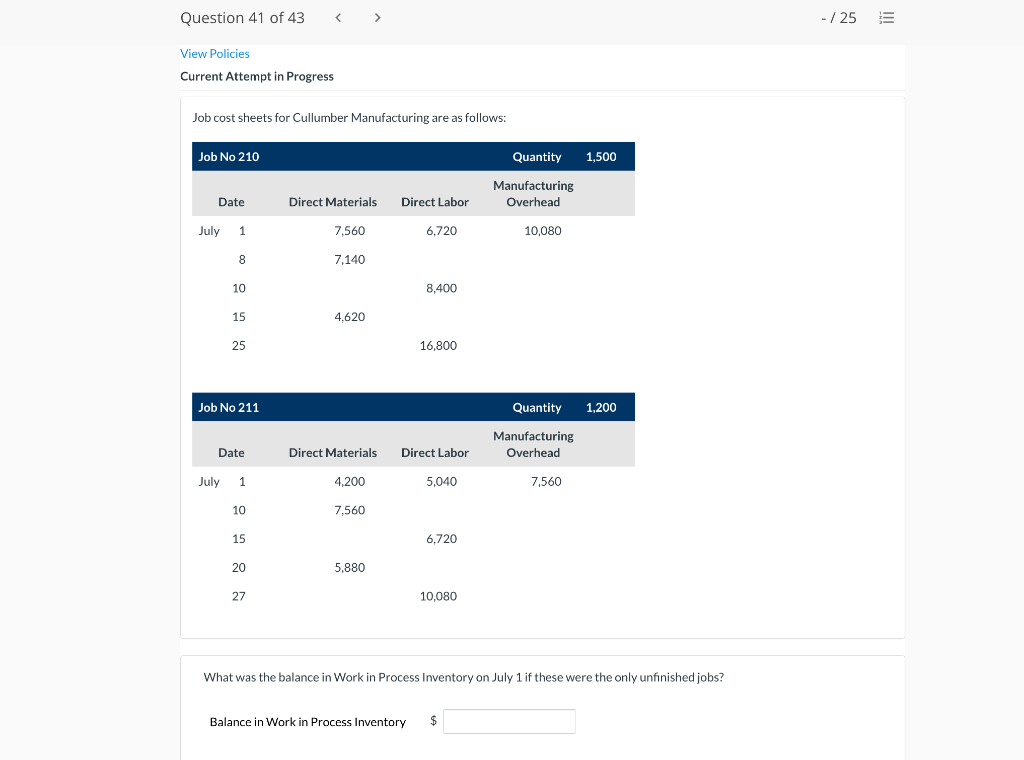Image resolution: width=1024 pixels, height=760 pixels.
Task: Select Job 211 July 1 overhead 7,560
Action: [546, 481]
